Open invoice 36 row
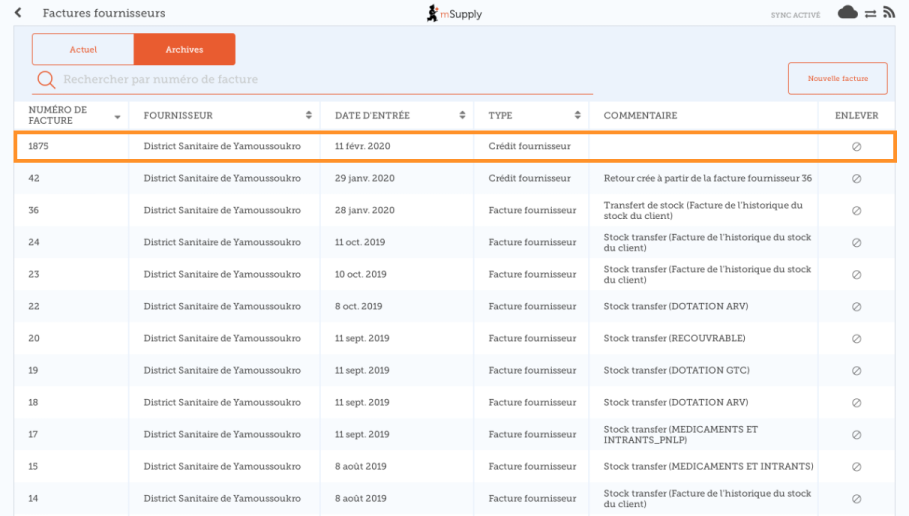909x516 pixels. point(400,210)
